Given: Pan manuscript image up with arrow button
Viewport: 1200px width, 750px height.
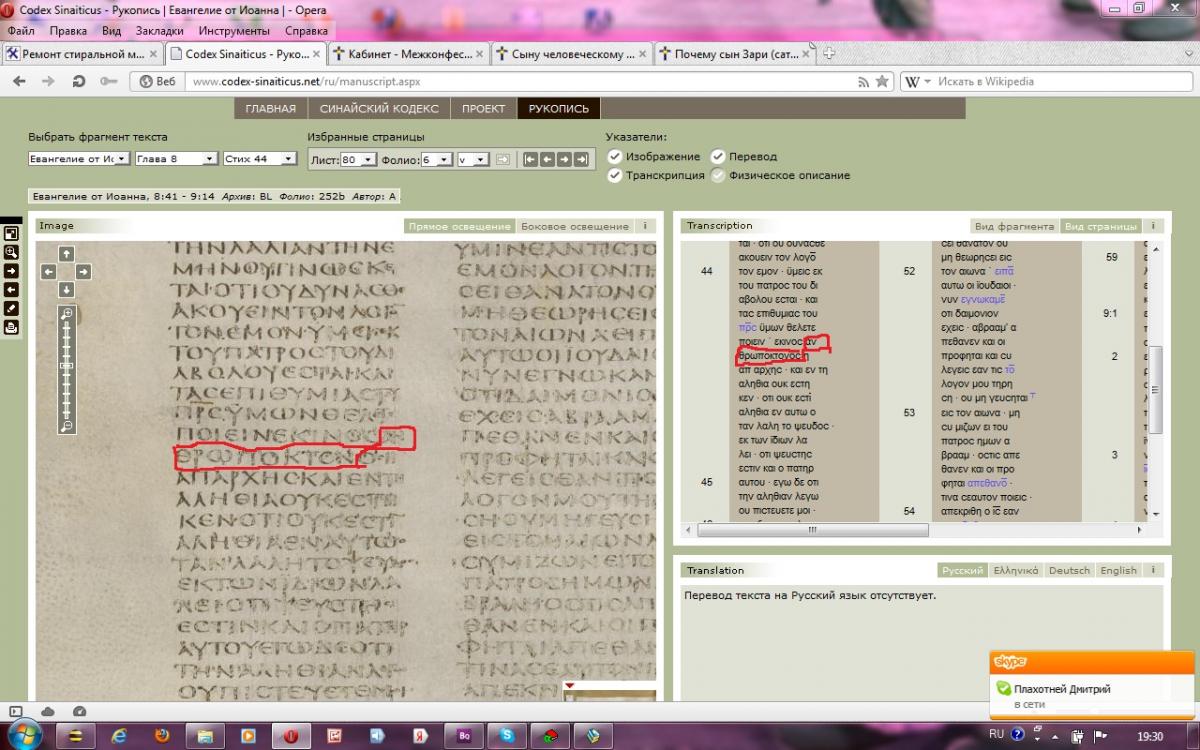Looking at the screenshot, I should tap(66, 252).
